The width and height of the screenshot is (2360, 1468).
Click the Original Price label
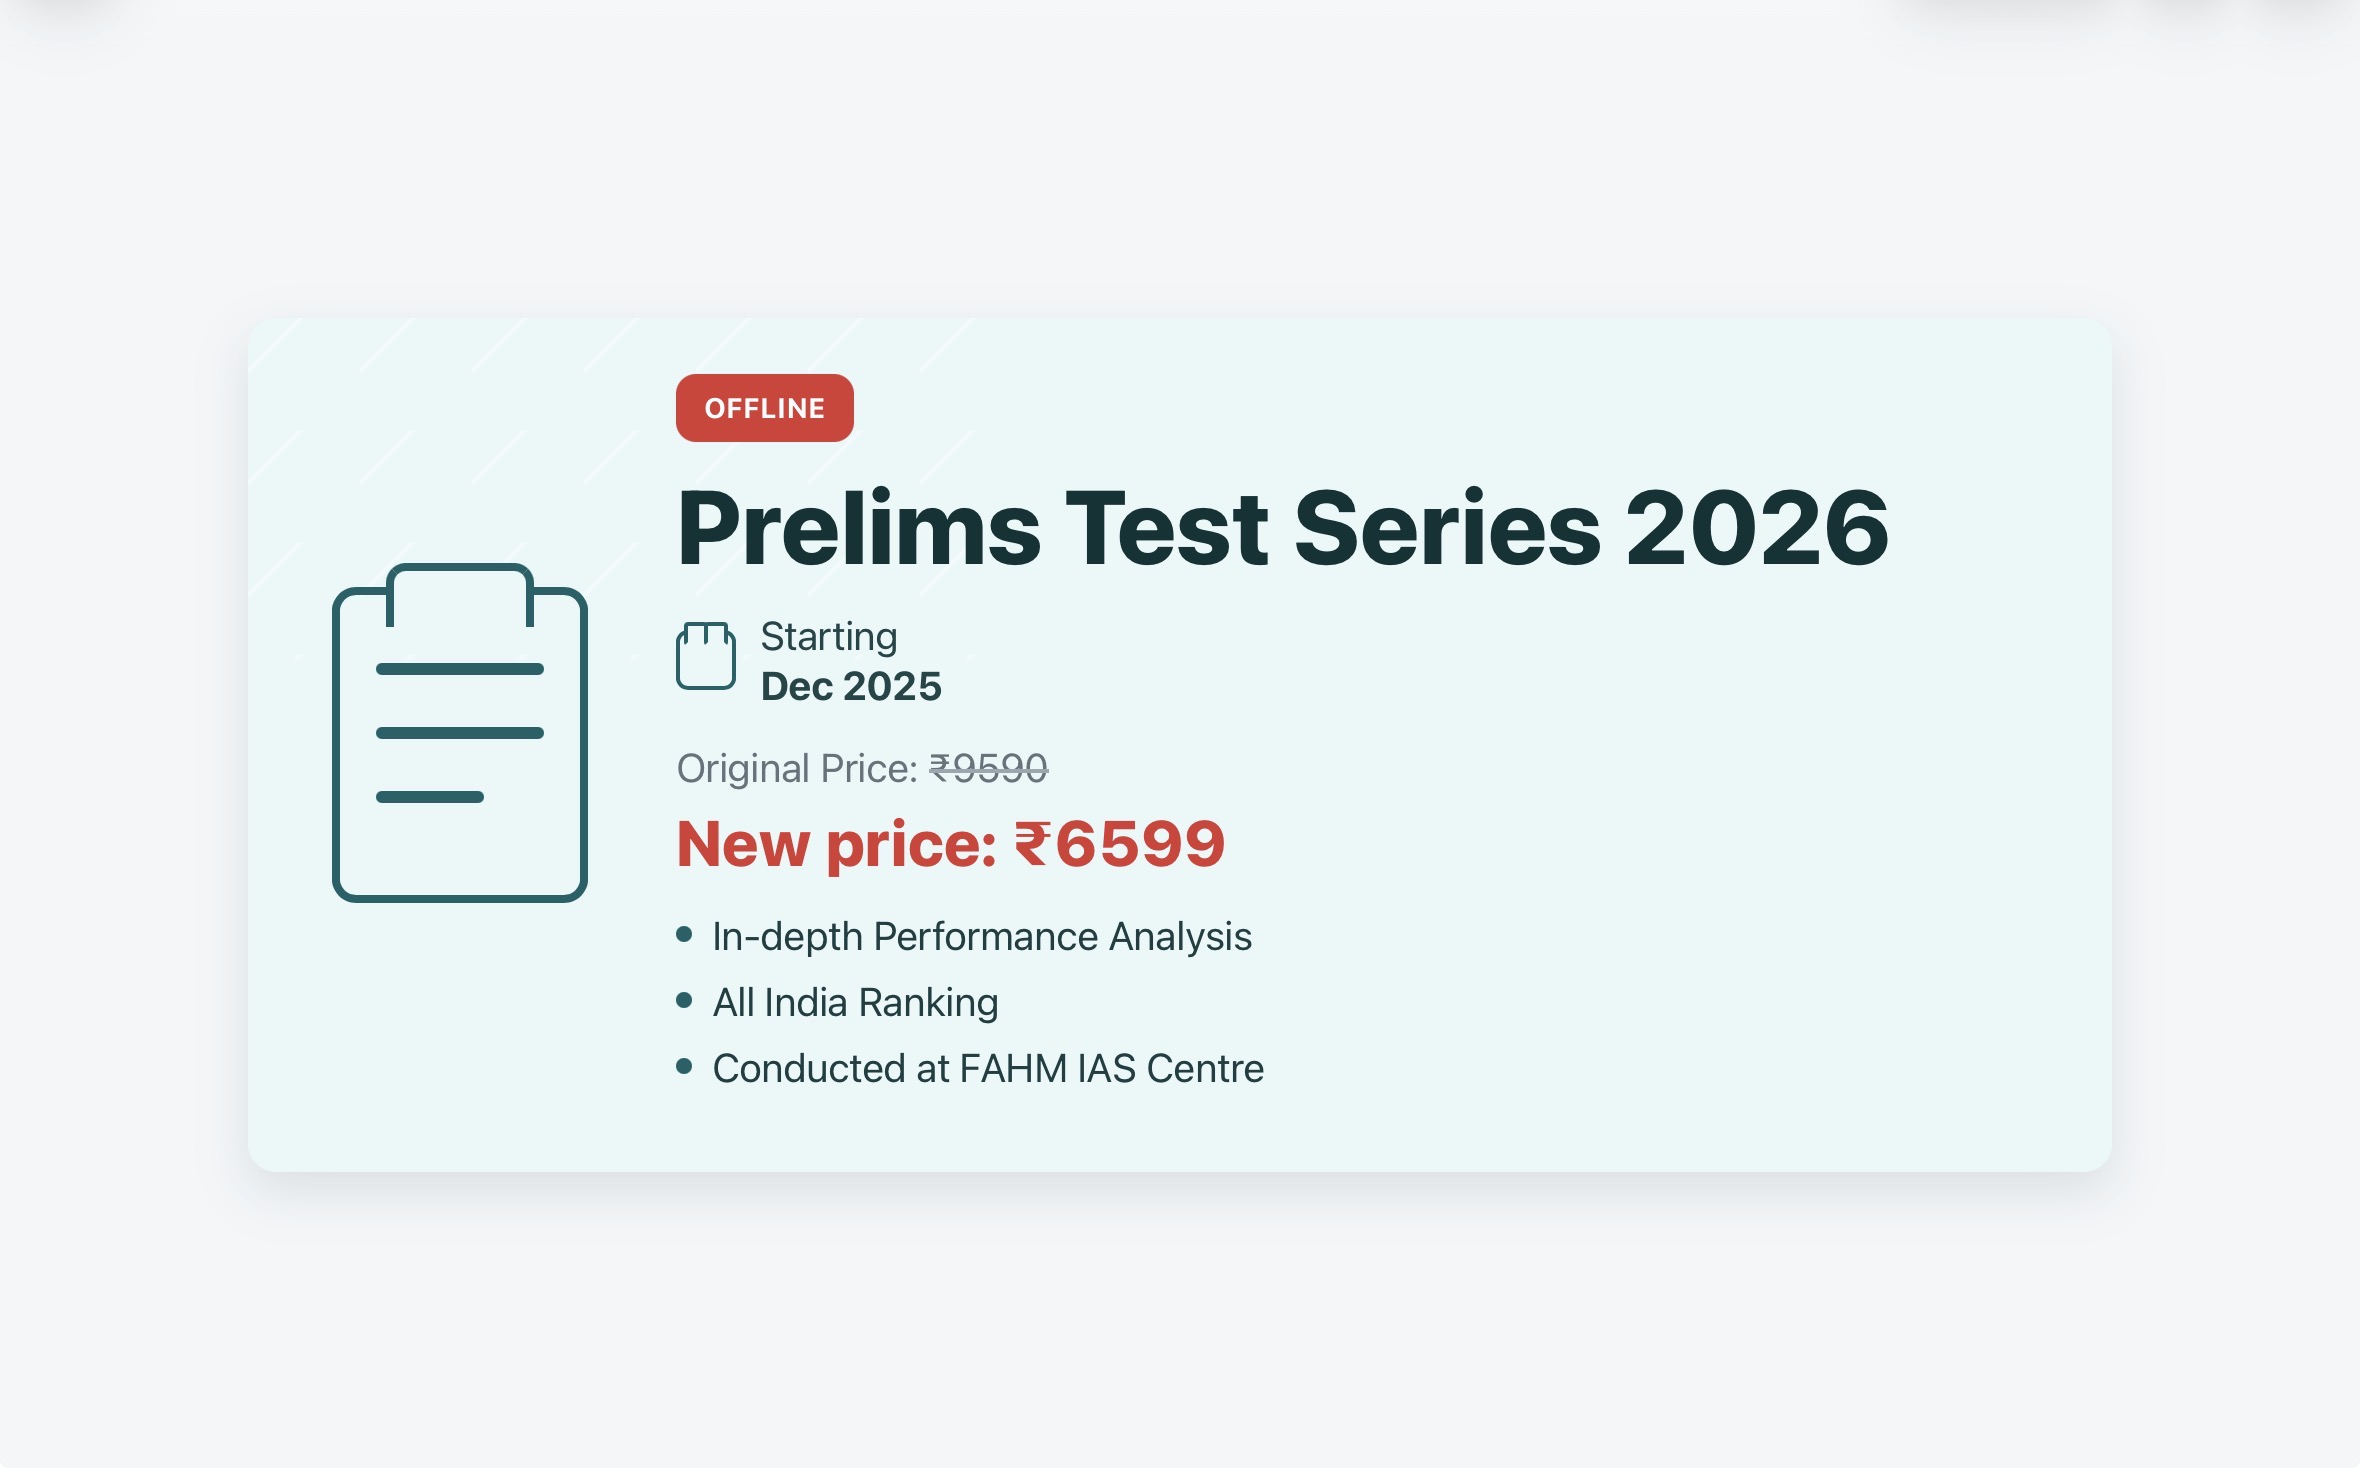[797, 768]
